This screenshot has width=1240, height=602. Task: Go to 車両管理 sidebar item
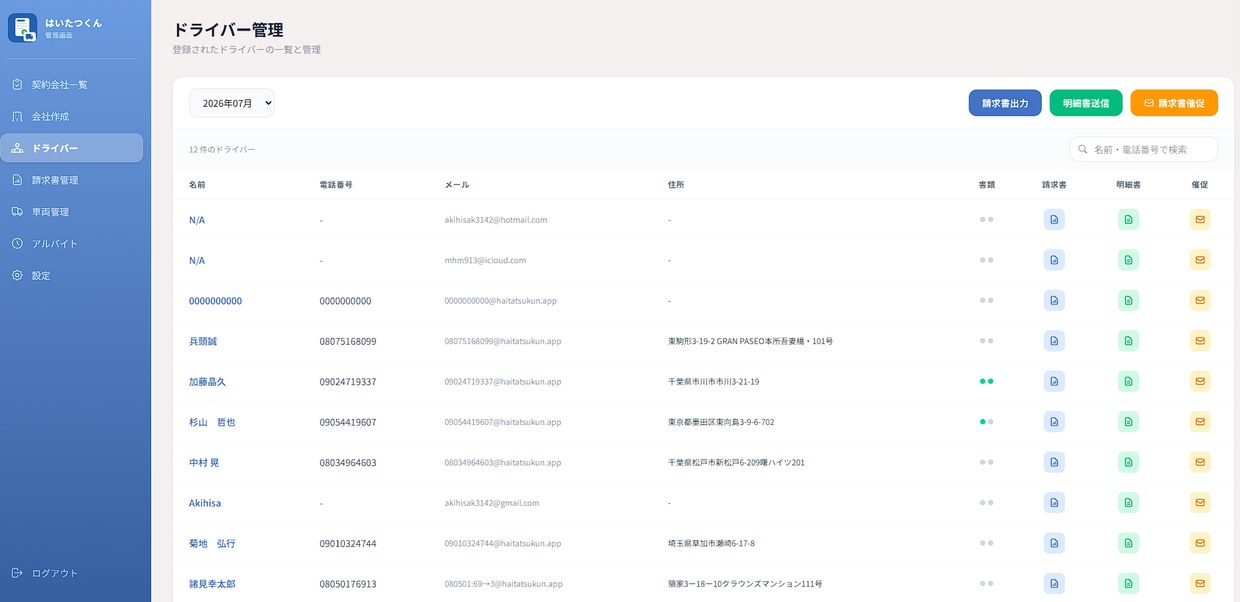tap(71, 212)
